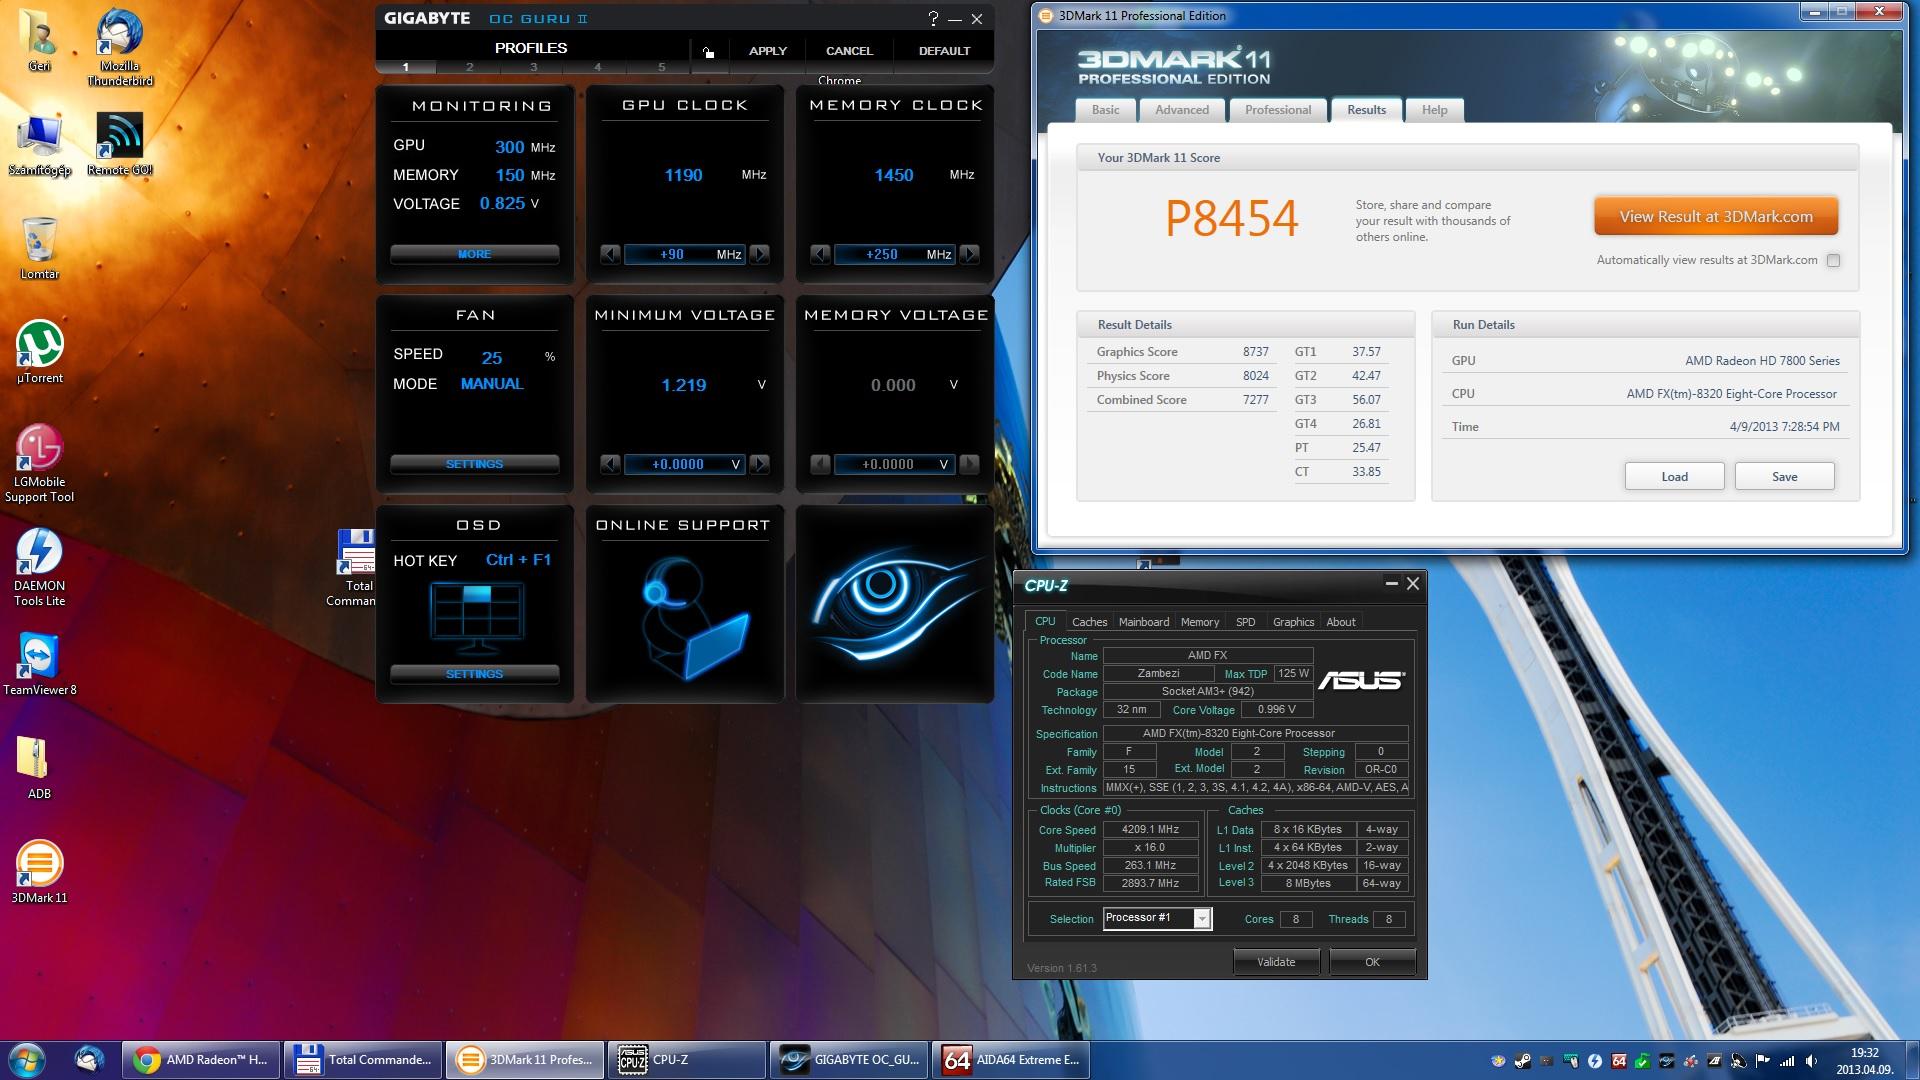Open the µTorrent desktop icon

pos(40,352)
